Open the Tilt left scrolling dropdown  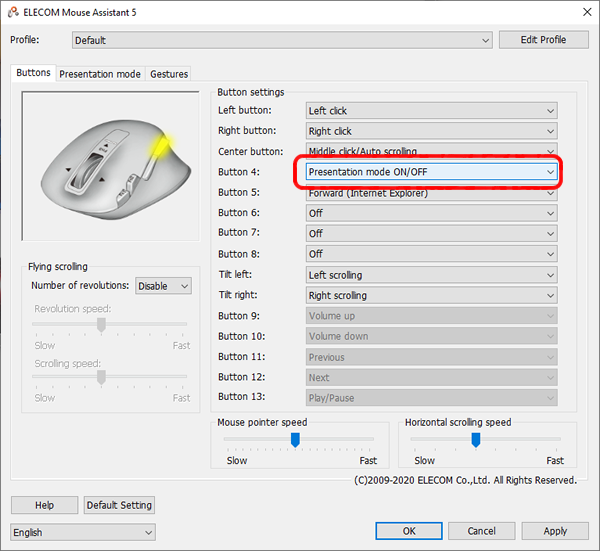coord(431,275)
